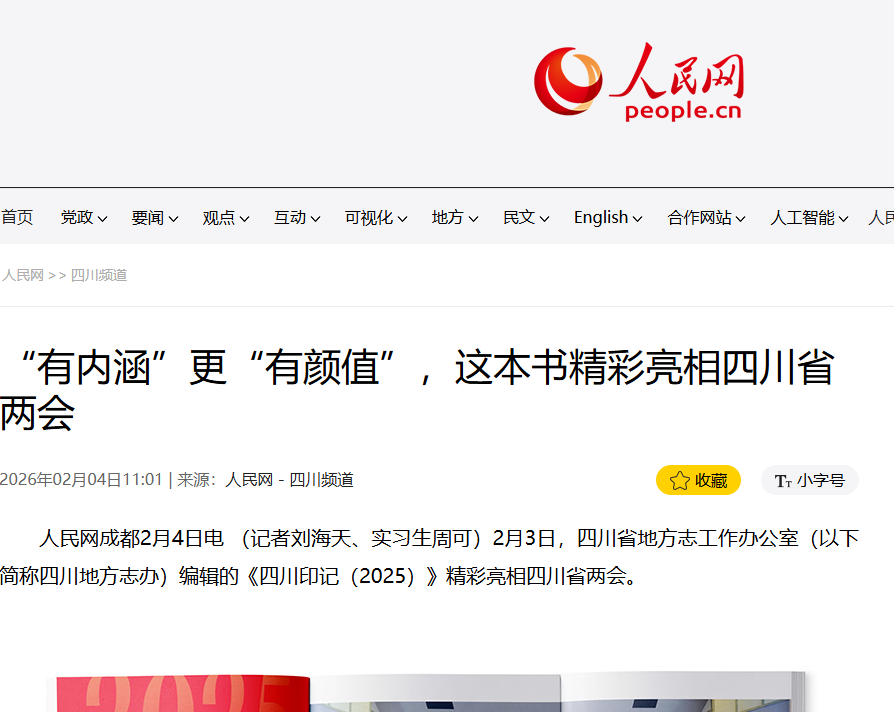Click the People.cn logo

point(639,82)
